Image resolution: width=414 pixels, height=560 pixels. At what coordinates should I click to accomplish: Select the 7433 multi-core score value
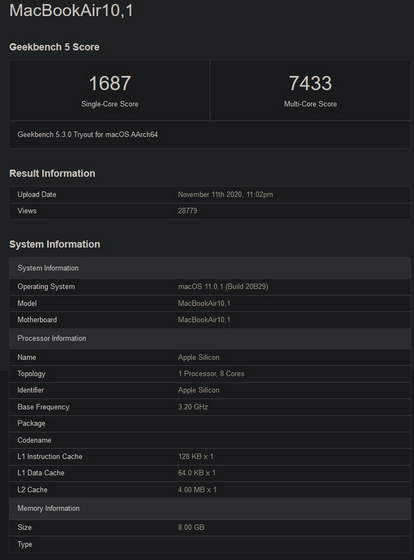click(310, 83)
